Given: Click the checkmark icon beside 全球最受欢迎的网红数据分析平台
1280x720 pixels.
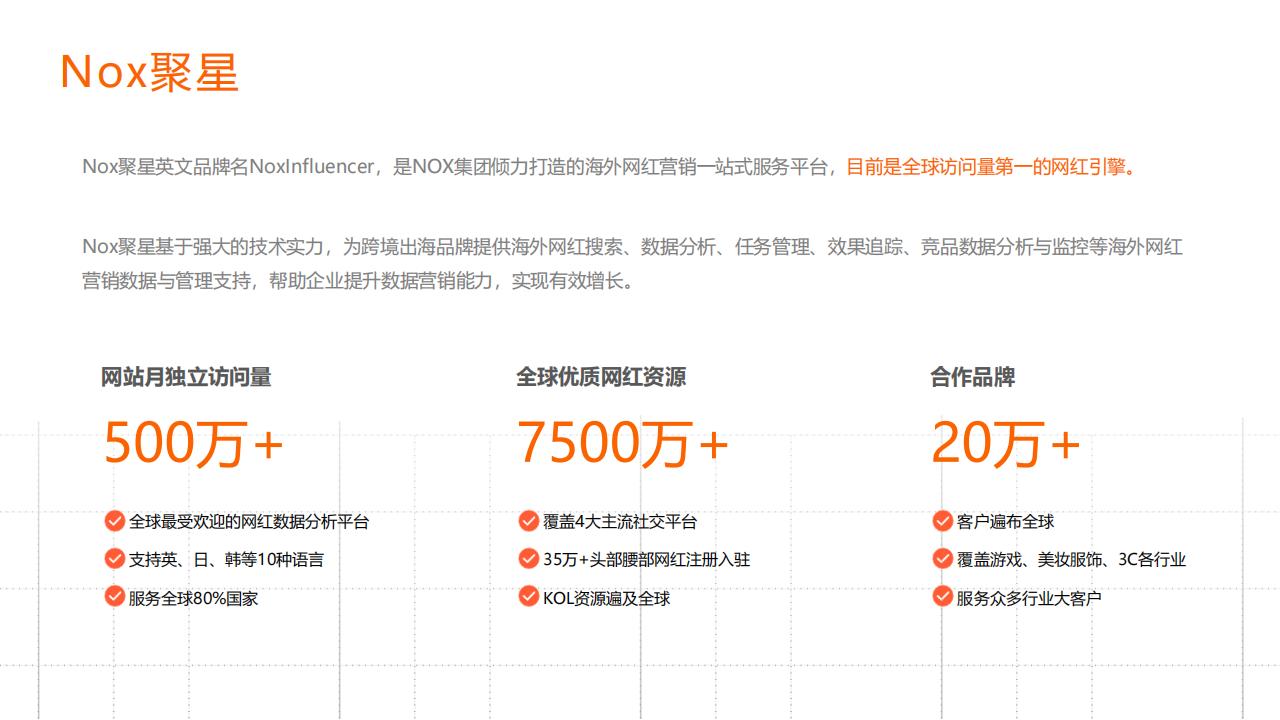Looking at the screenshot, I should tap(114, 520).
